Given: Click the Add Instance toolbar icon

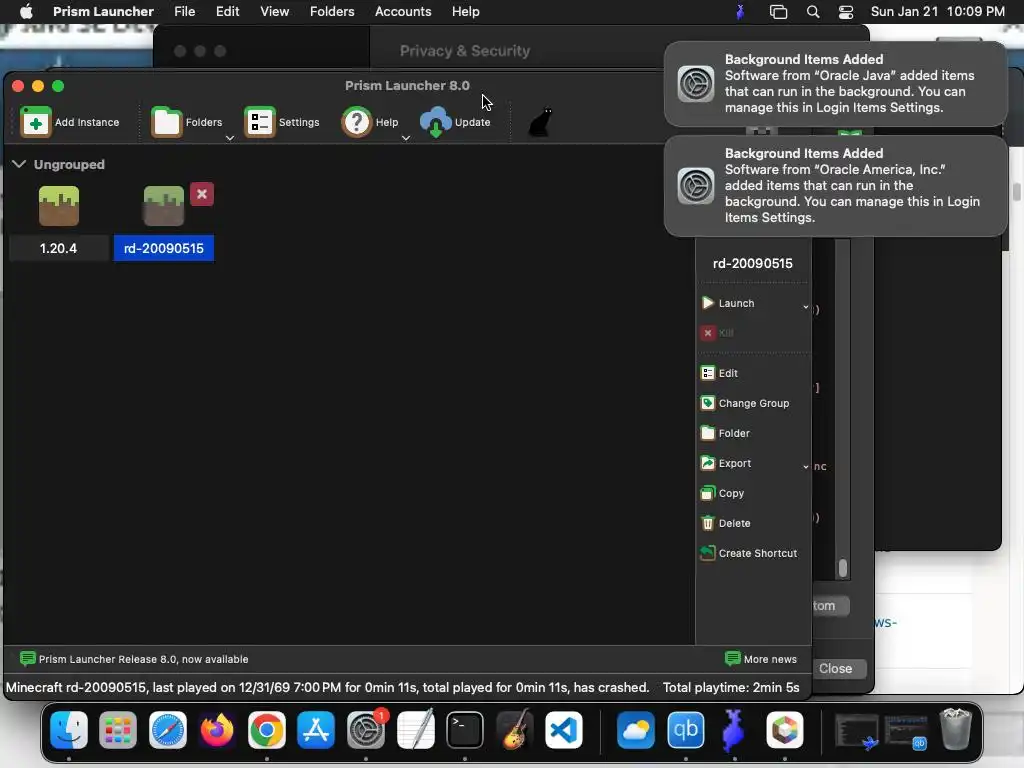Looking at the screenshot, I should [35, 122].
